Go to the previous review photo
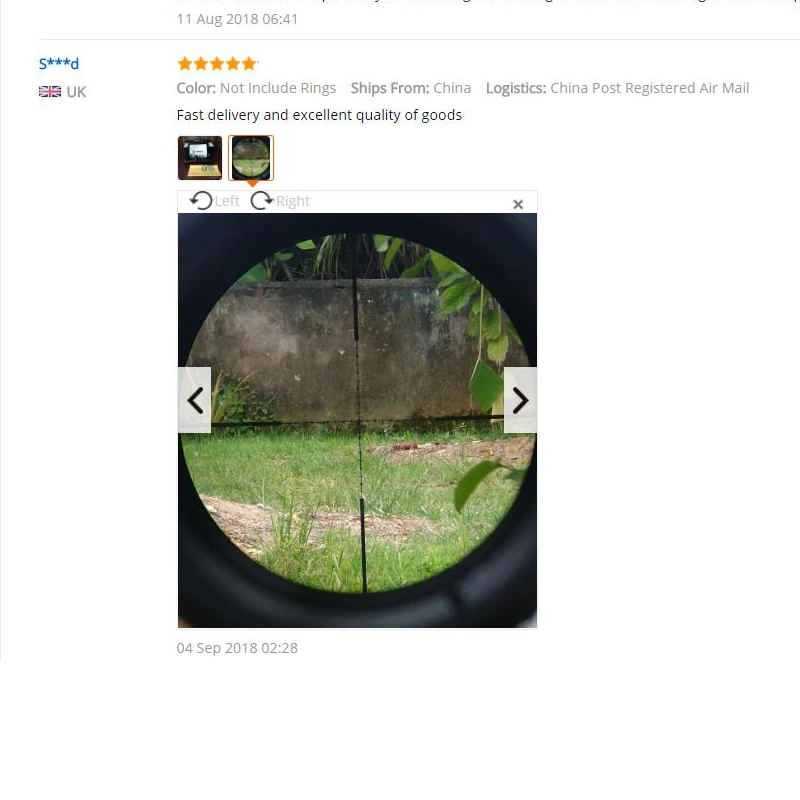This screenshot has height=800, width=800. pos(194,400)
